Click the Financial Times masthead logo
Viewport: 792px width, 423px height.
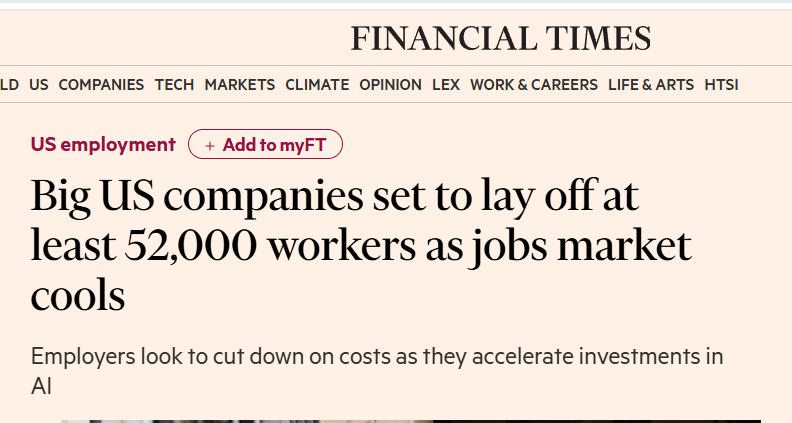click(500, 39)
